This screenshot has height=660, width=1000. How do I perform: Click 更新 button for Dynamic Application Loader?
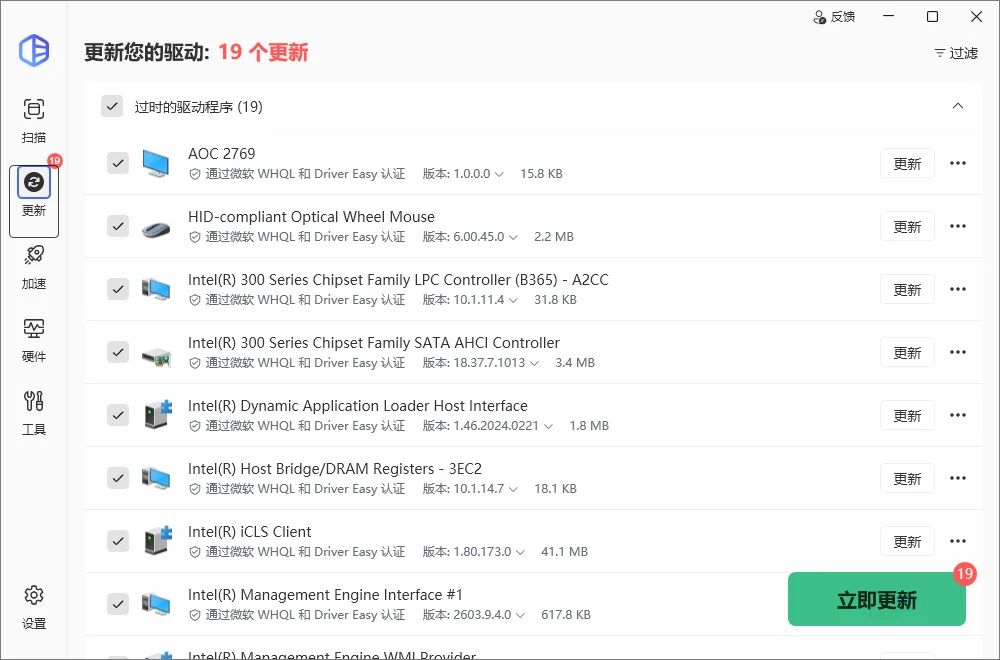click(x=907, y=416)
